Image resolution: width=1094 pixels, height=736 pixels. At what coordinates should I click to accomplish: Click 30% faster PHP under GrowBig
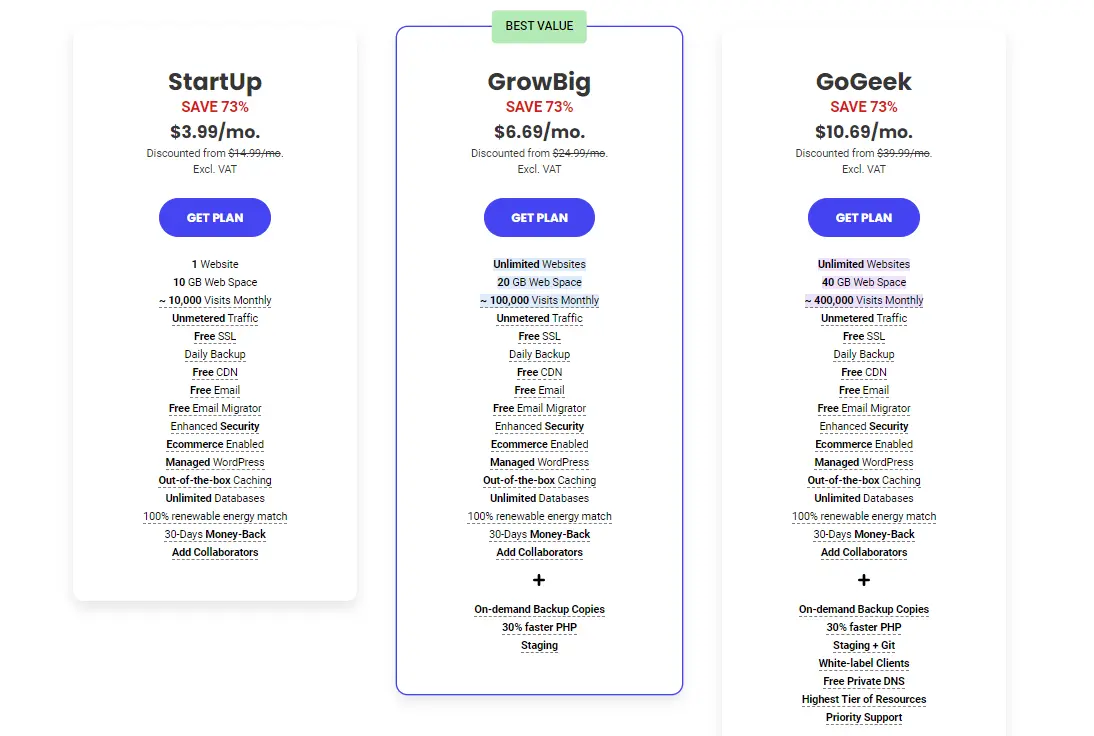(539, 627)
